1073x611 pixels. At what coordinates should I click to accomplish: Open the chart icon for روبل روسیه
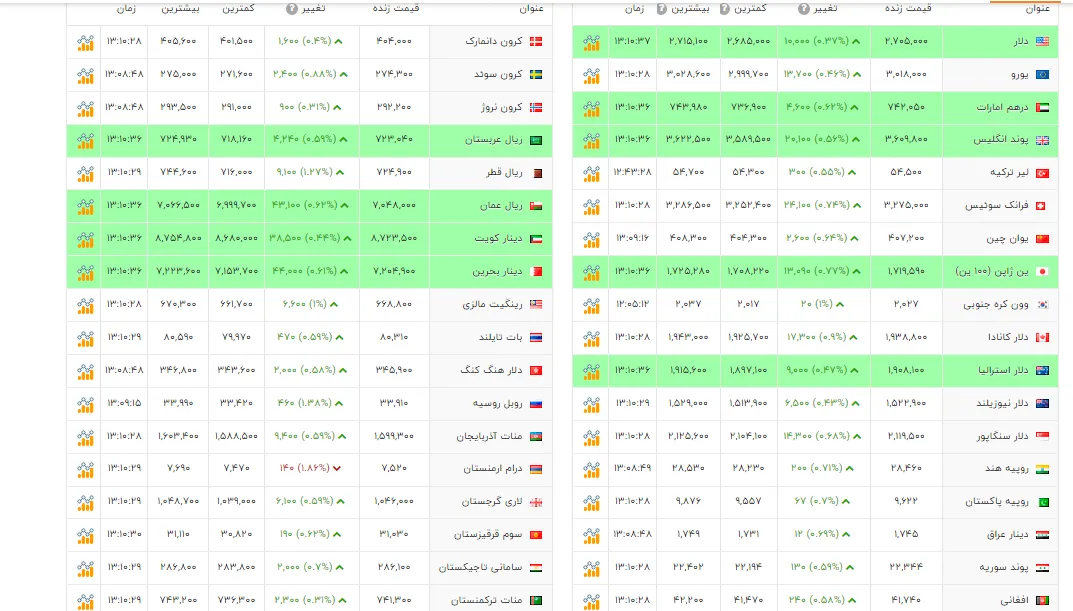[86, 404]
